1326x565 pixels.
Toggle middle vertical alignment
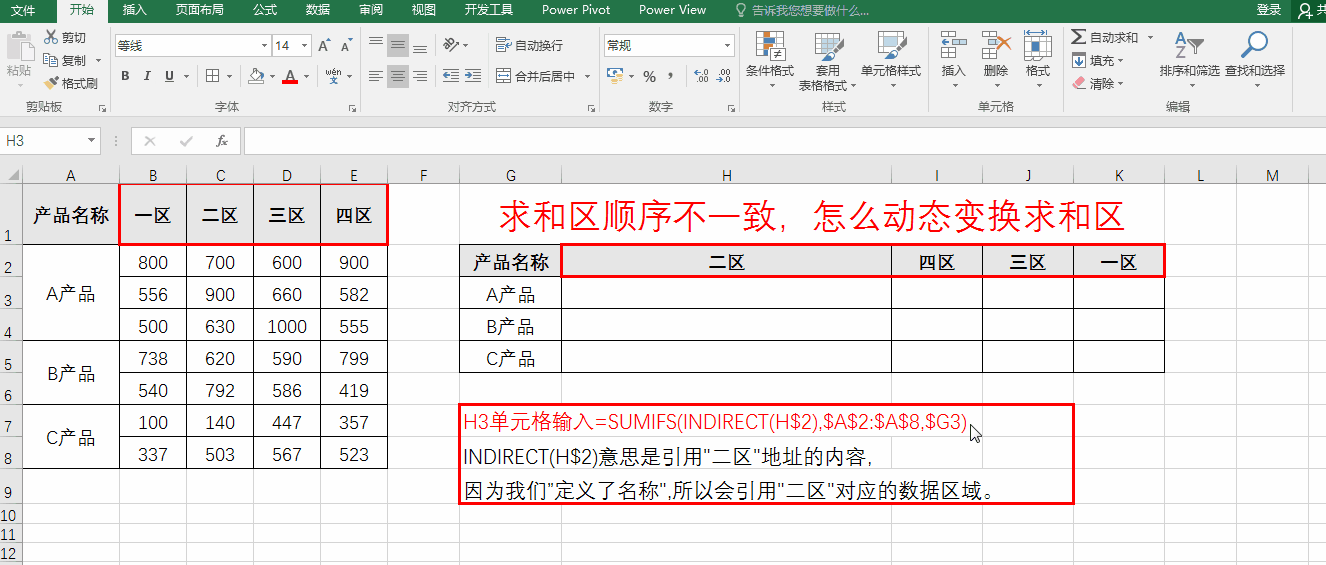pyautogui.click(x=398, y=45)
